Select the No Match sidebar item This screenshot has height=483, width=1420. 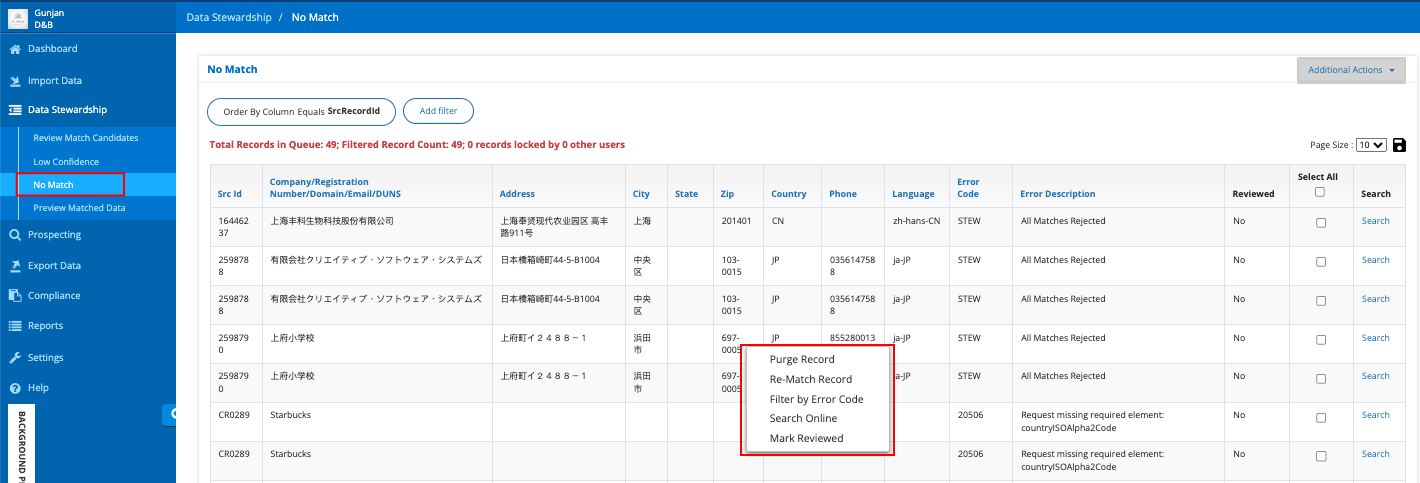[53, 185]
